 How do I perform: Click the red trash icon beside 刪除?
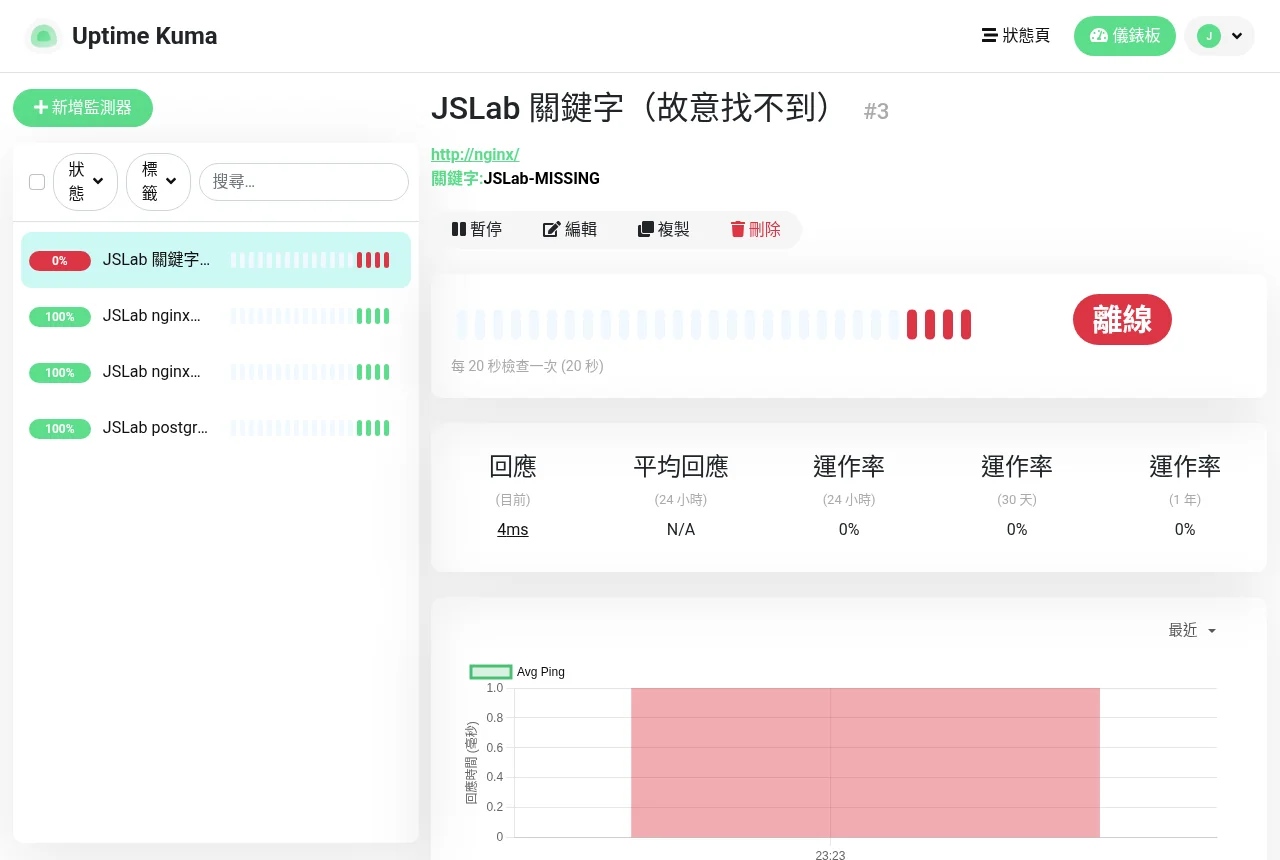pos(738,229)
